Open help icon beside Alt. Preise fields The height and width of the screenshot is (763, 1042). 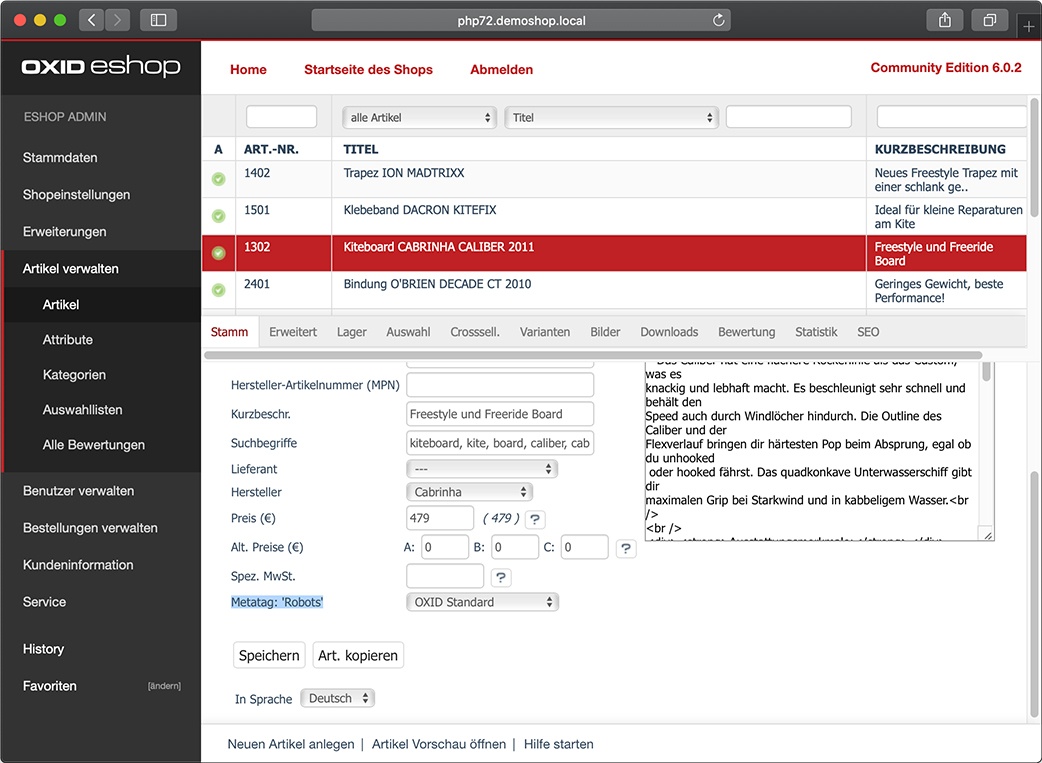tap(626, 548)
